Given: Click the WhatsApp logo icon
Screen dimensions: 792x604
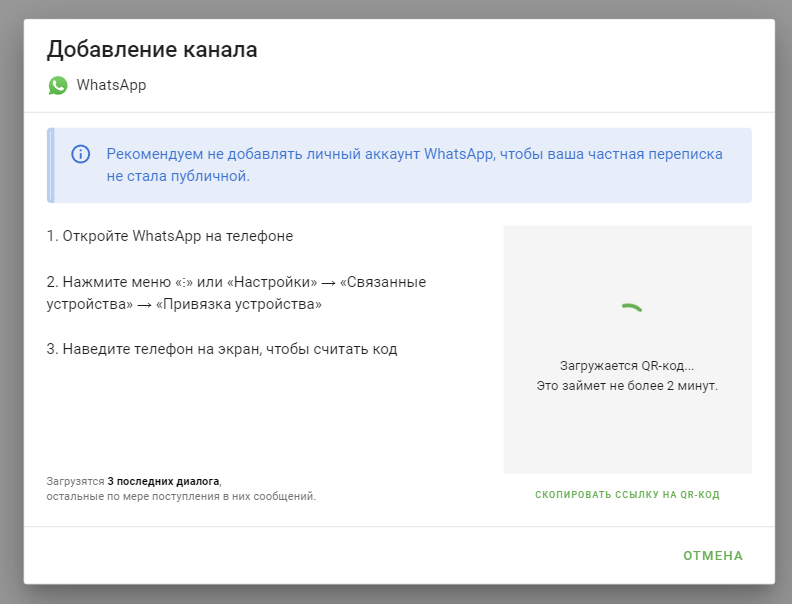Looking at the screenshot, I should coord(58,85).
